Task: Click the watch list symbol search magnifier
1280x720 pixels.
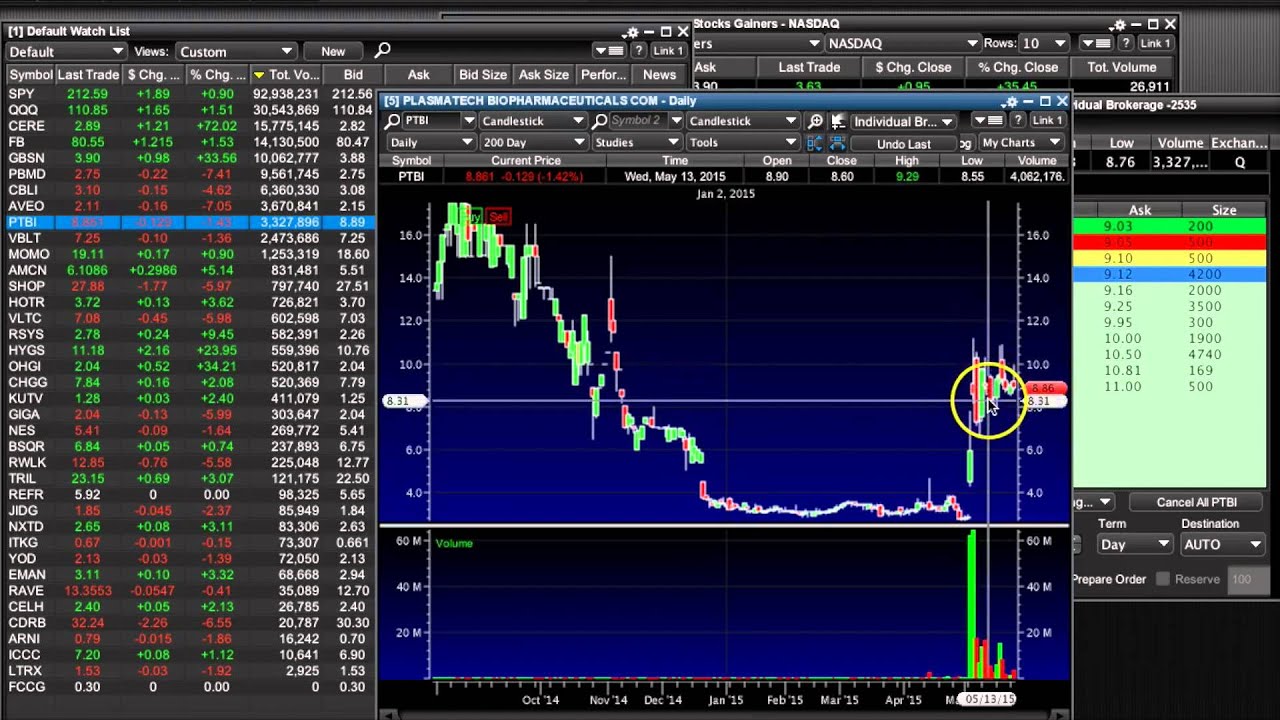Action: [x=382, y=51]
